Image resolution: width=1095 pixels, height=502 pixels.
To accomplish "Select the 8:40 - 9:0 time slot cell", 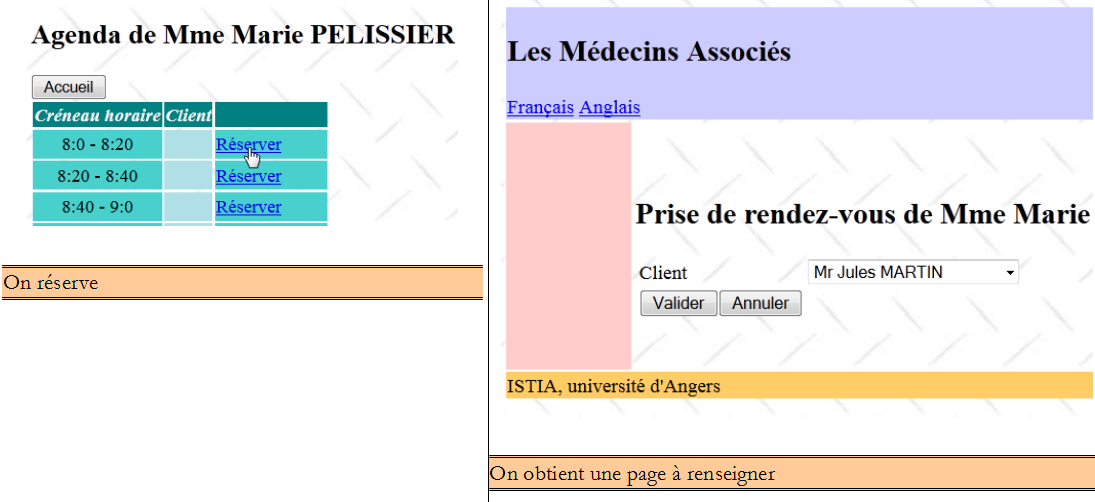I will pyautogui.click(x=97, y=208).
